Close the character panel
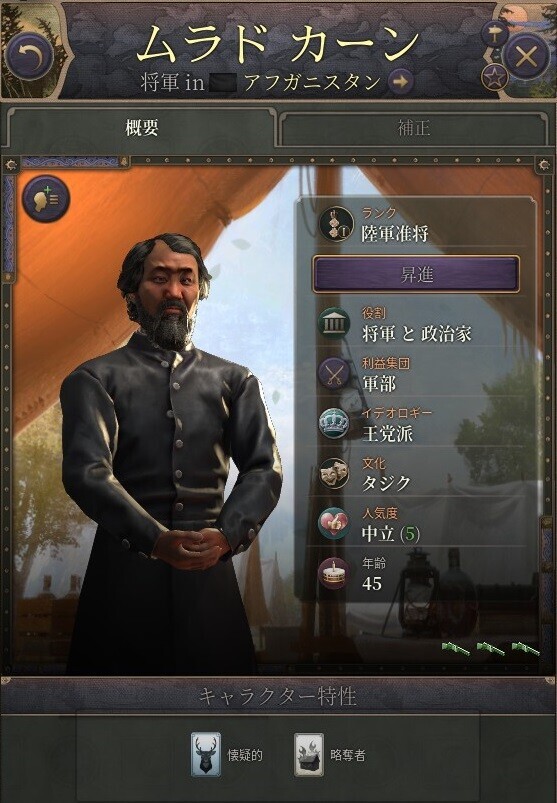This screenshot has height=803, width=557. click(x=526, y=56)
